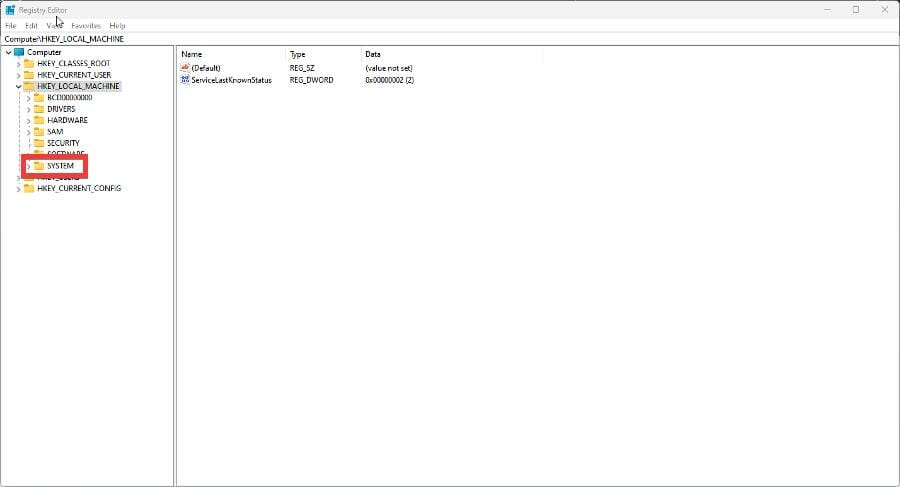Collapse the Computer root node

pos(9,52)
